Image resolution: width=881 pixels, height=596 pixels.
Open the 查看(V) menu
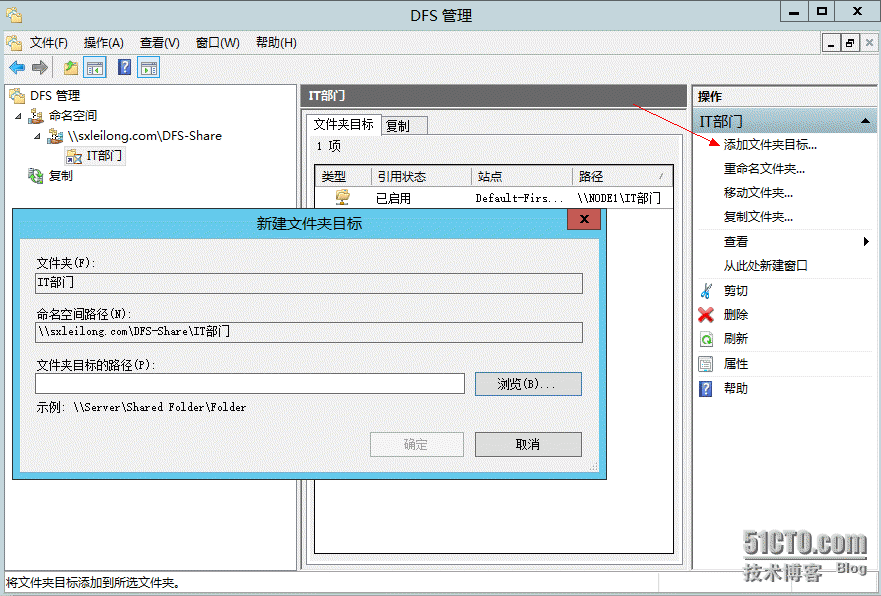coord(160,43)
